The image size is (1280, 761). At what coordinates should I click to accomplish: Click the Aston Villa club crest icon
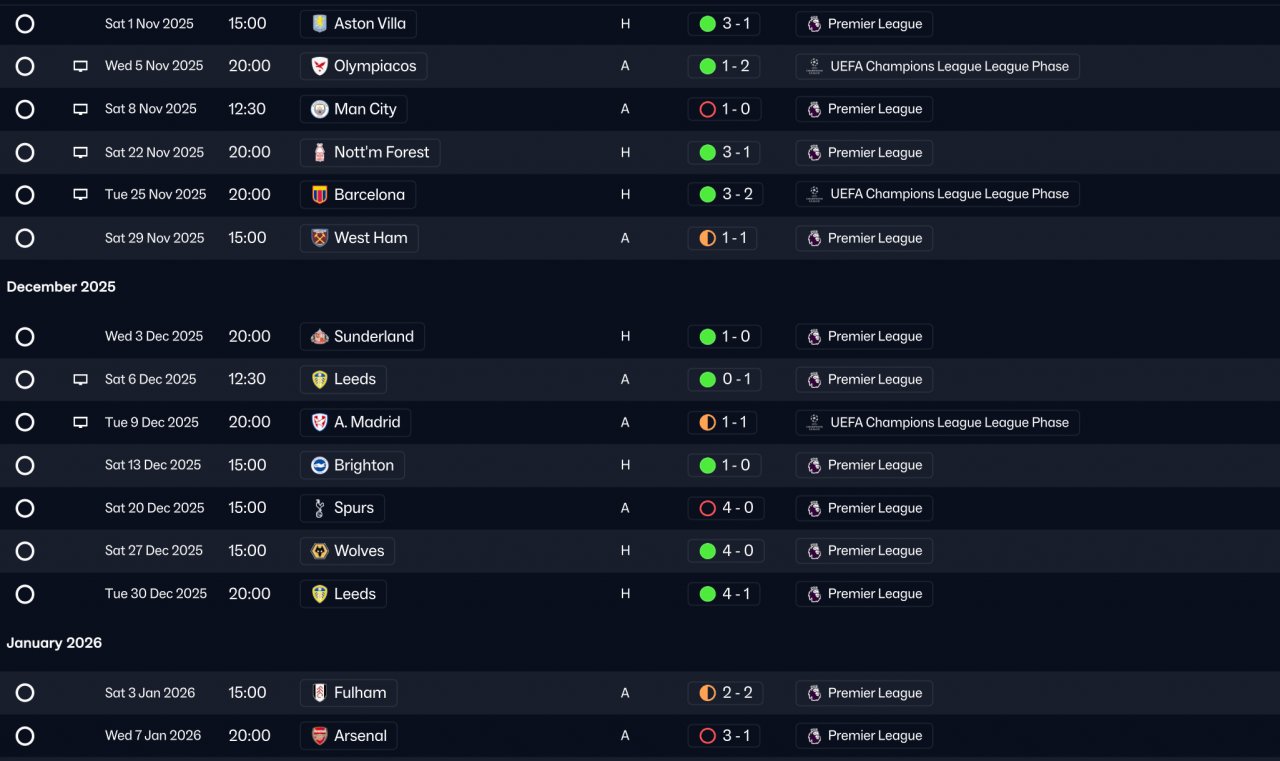319,24
